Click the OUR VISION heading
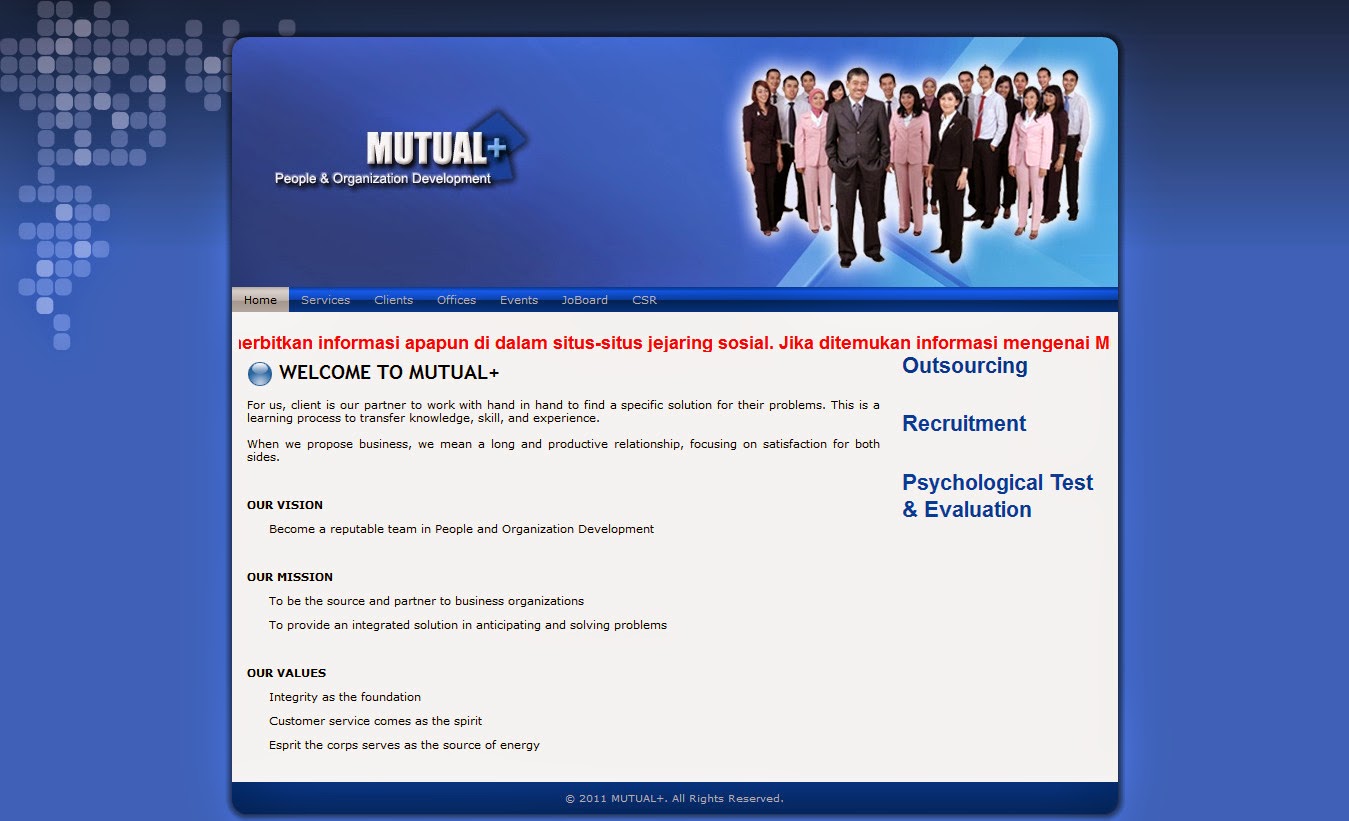Viewport: 1349px width, 821px height. [285, 505]
